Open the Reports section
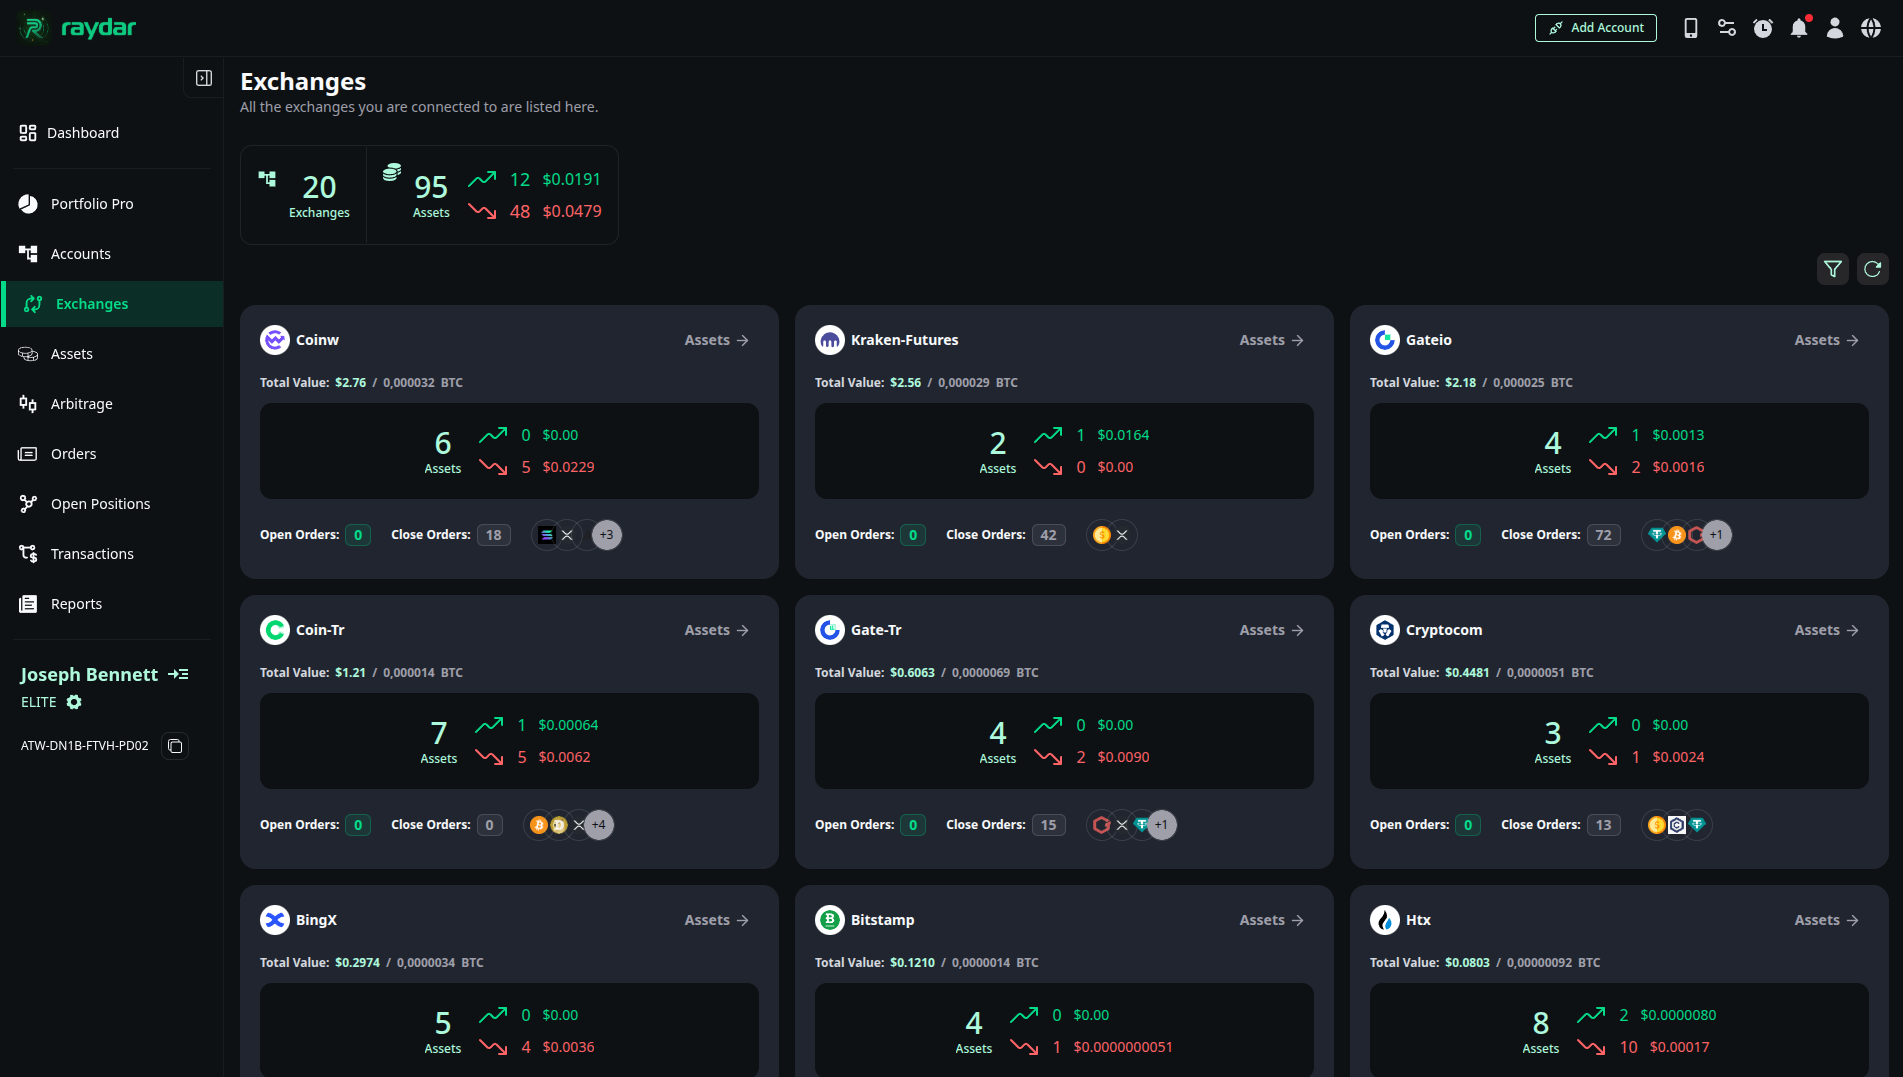The height and width of the screenshot is (1077, 1903). 76,603
